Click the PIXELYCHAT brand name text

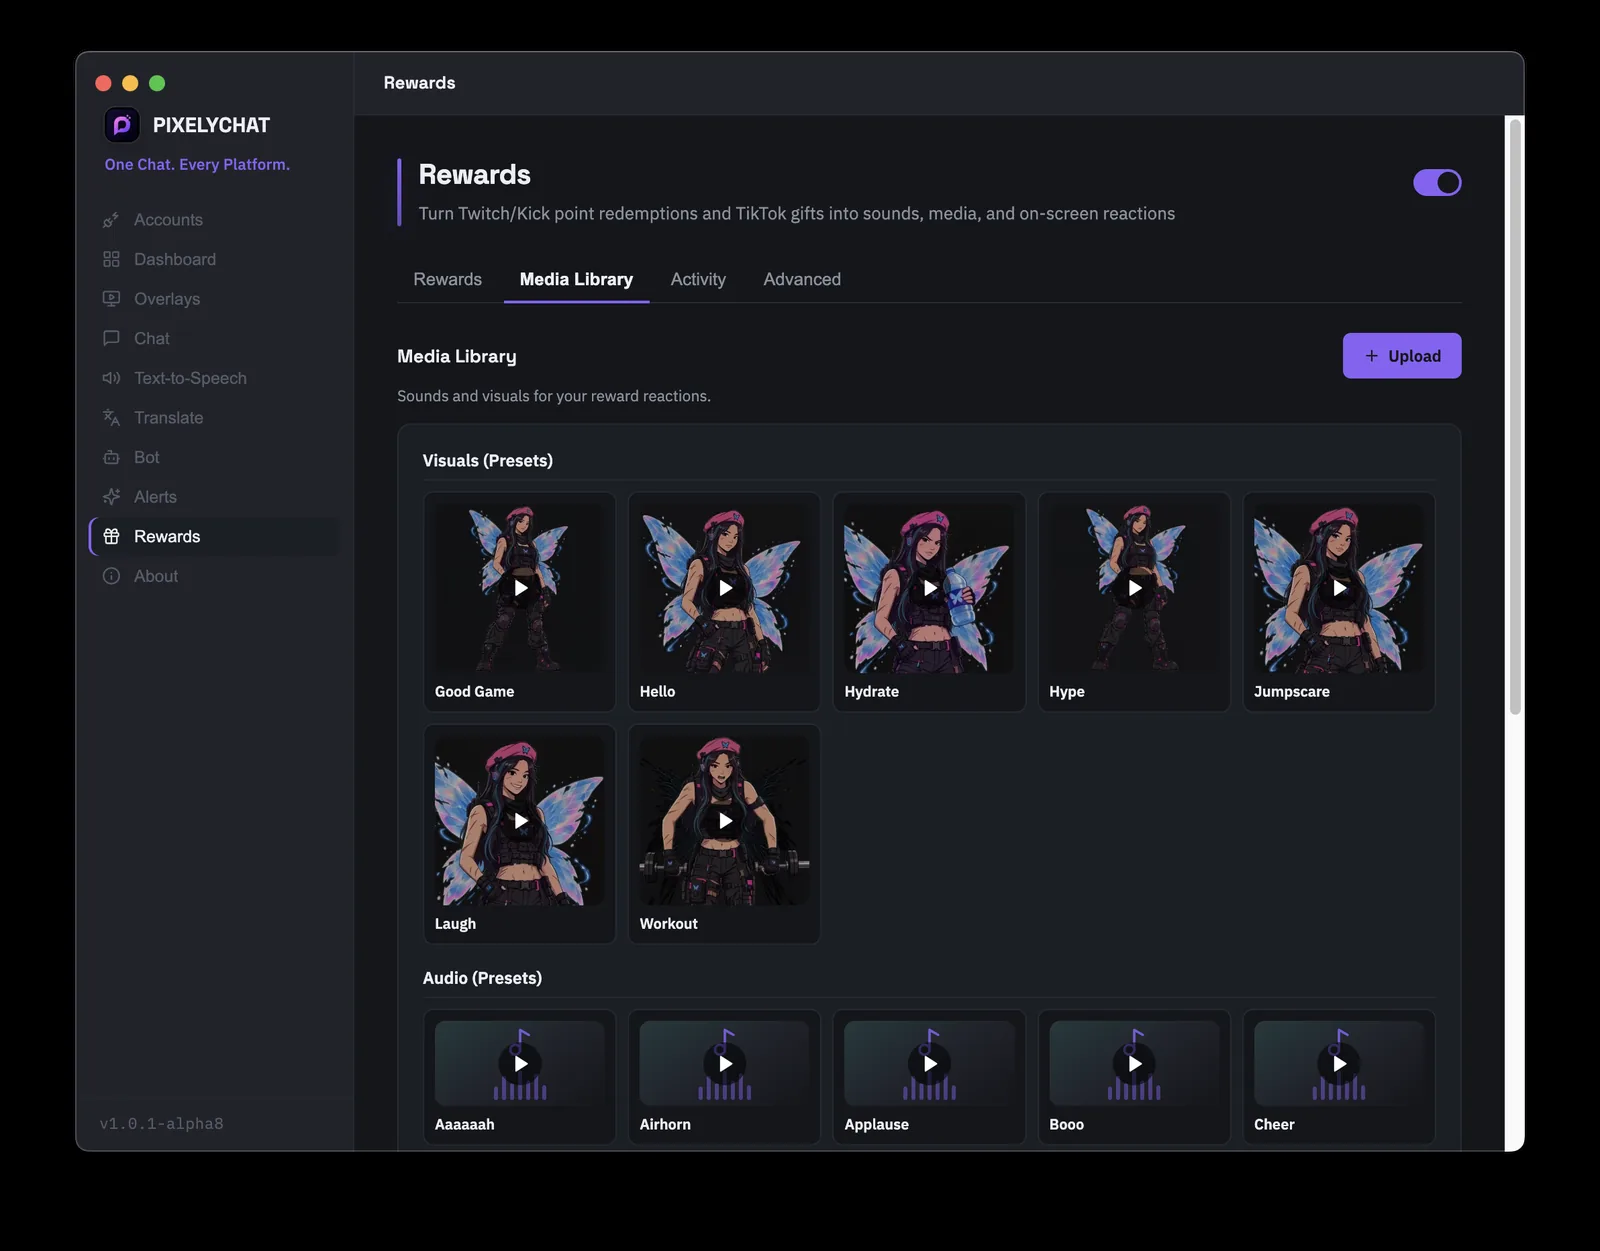click(211, 125)
